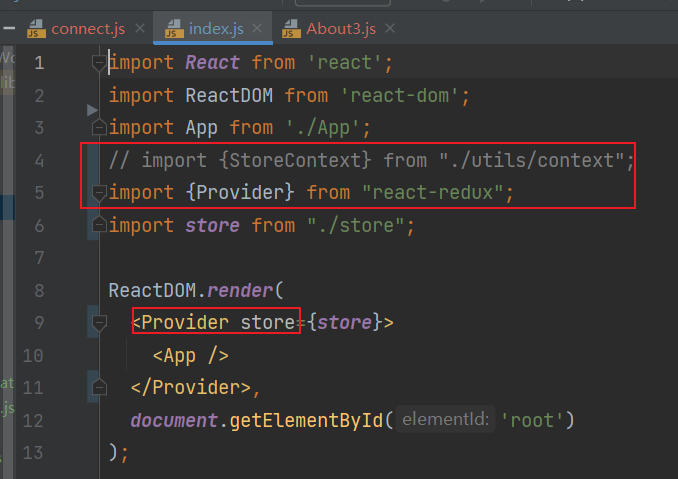Click the './App' path string

(x=323, y=128)
